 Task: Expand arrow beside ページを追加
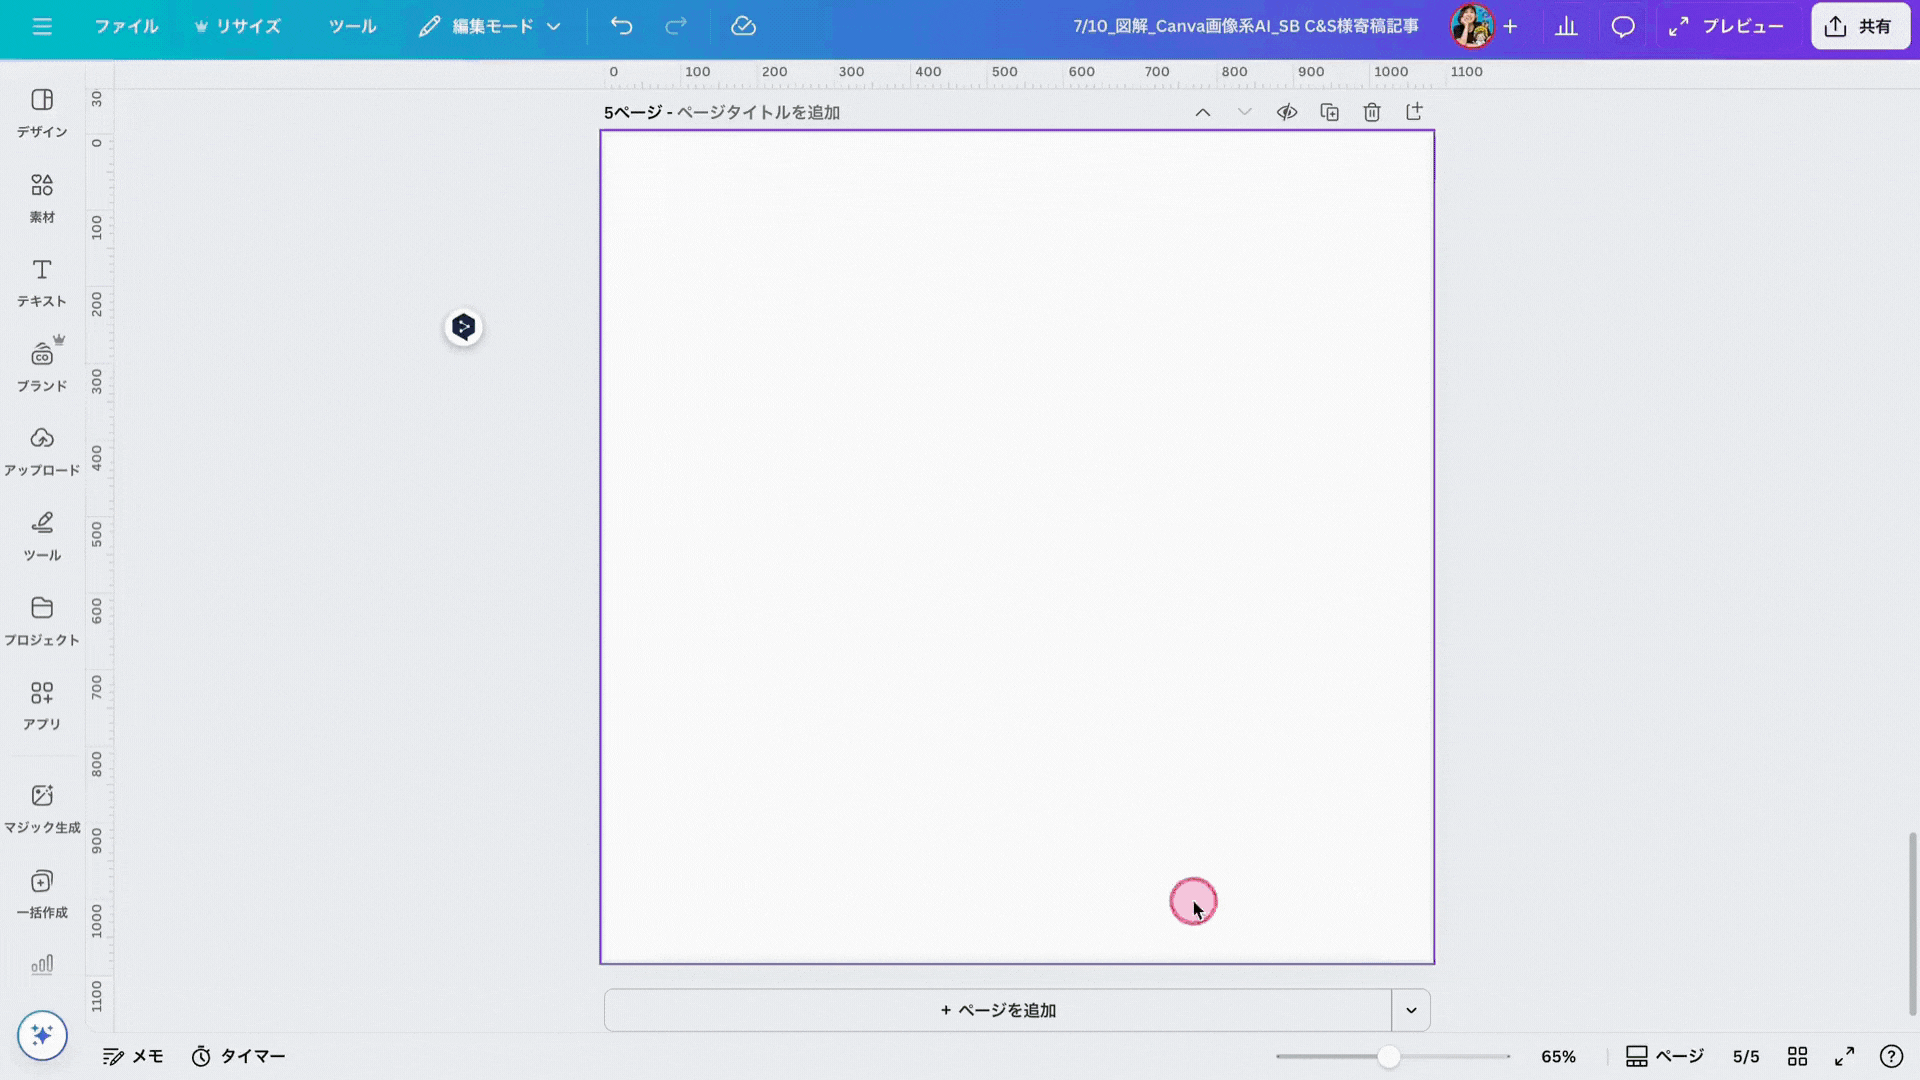1411,1010
